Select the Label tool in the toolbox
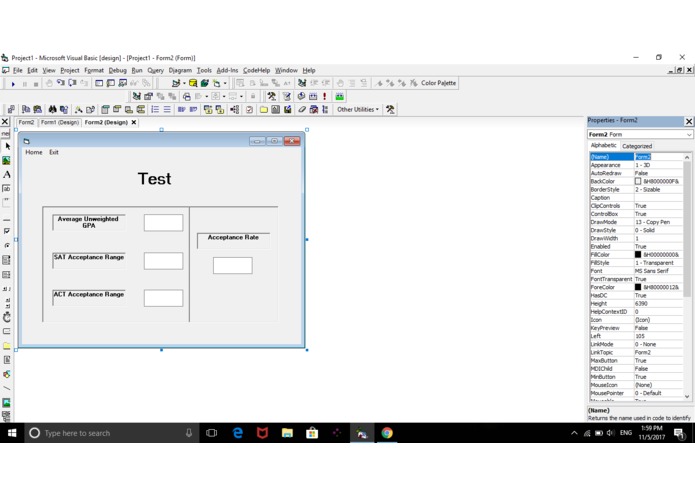695x494 pixels. pos(7,175)
